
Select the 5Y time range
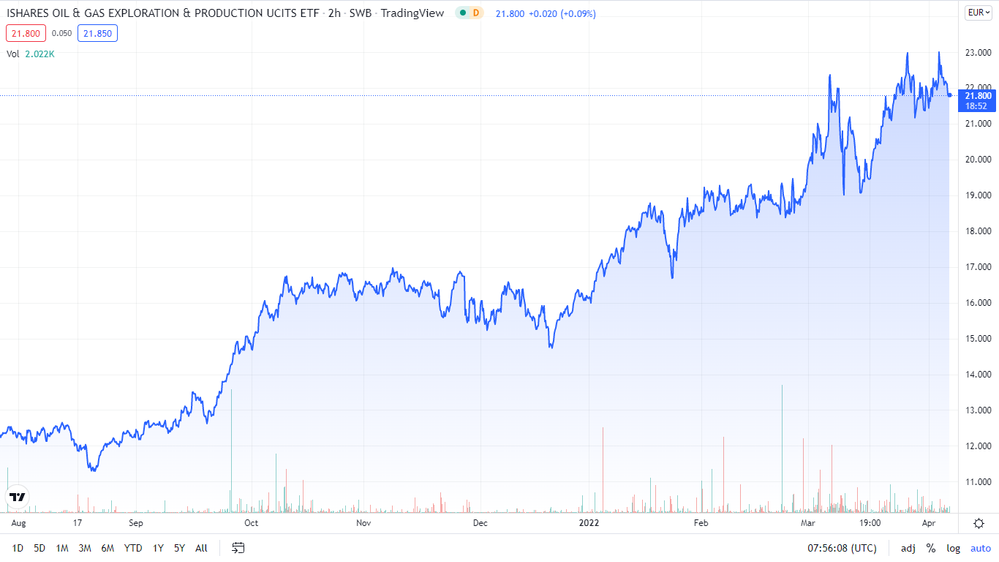pos(180,548)
